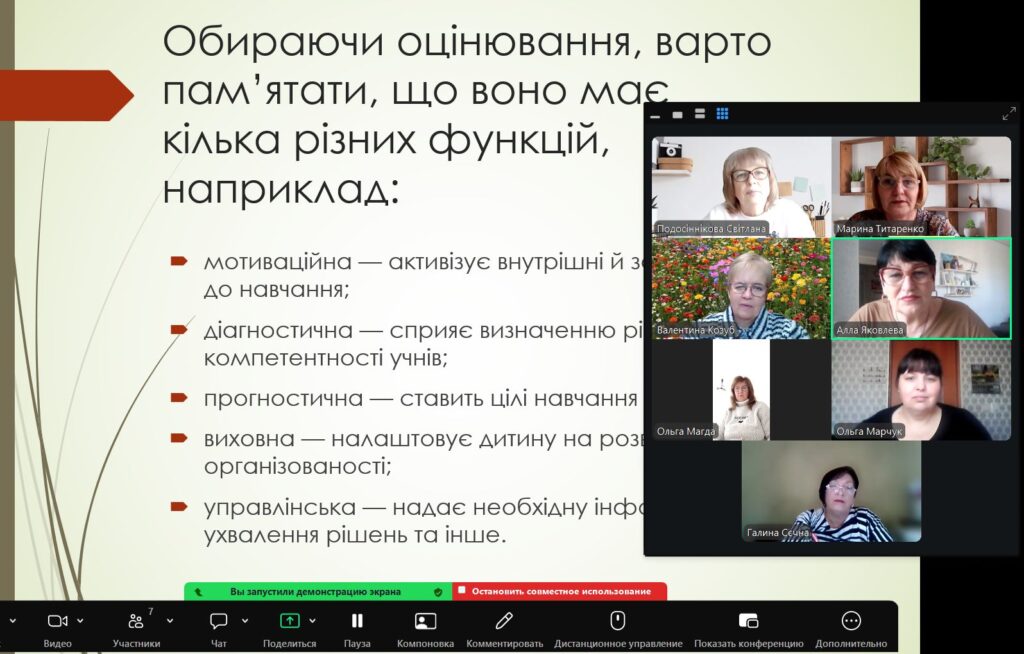The height and width of the screenshot is (654, 1024).
Task: Expand the Чат options arrow
Action: tap(245, 621)
